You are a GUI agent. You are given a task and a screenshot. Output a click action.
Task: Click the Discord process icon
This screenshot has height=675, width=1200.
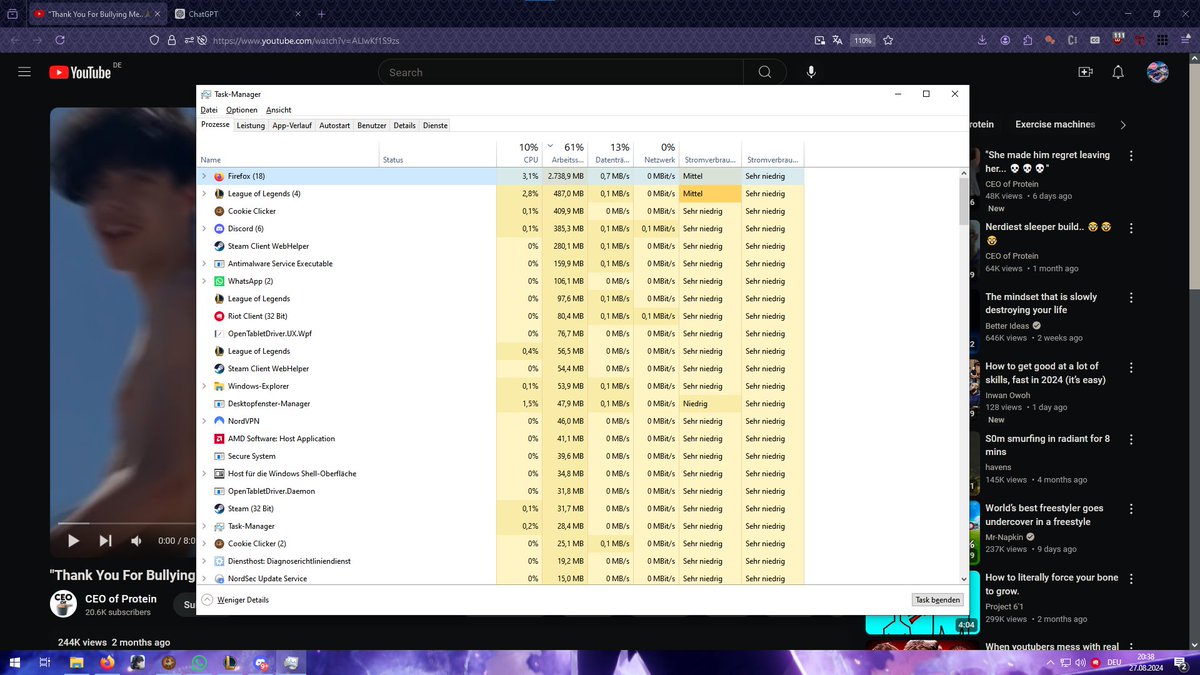click(219, 229)
